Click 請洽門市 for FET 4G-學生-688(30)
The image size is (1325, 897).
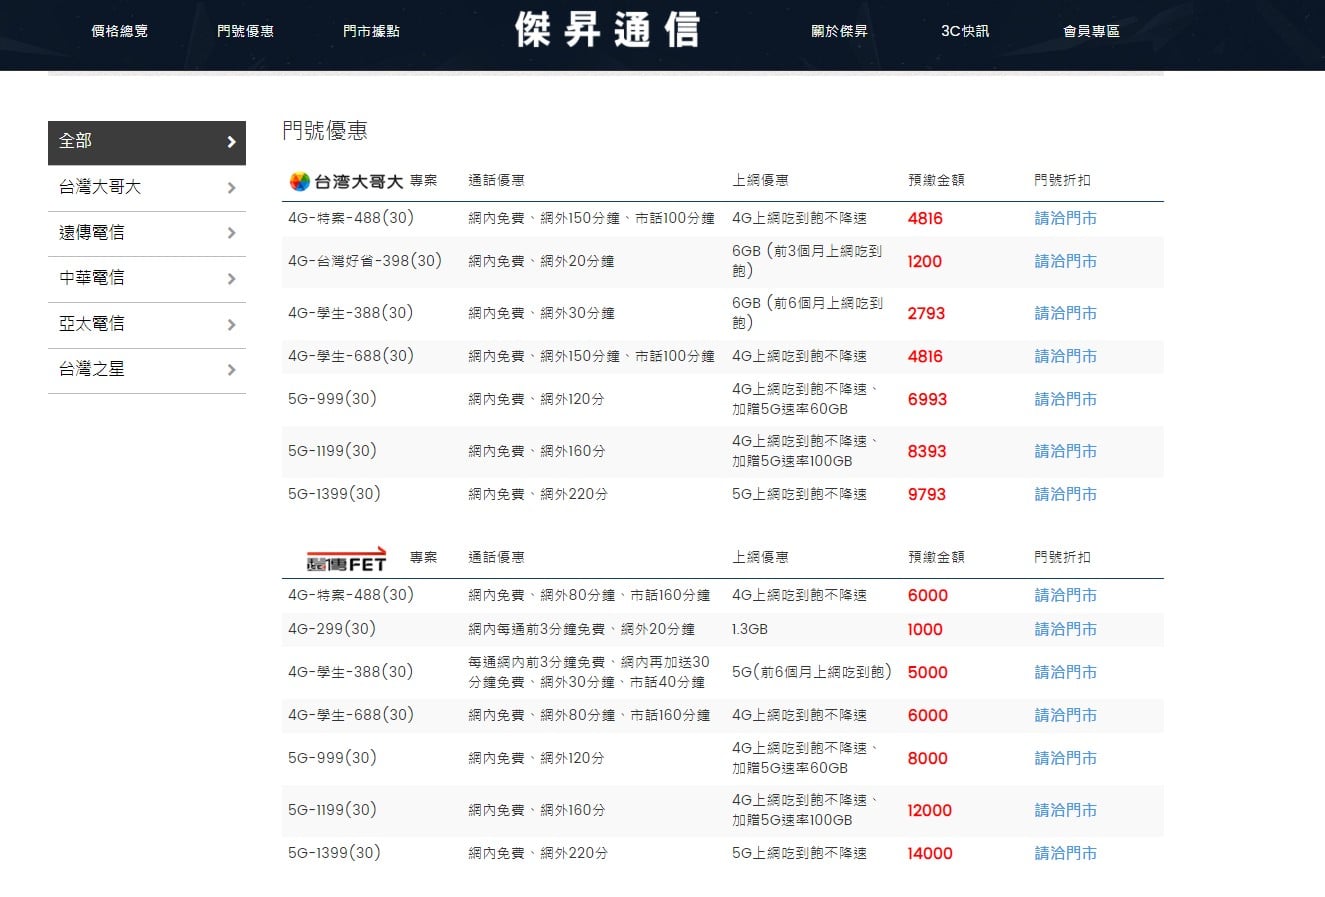1065,715
